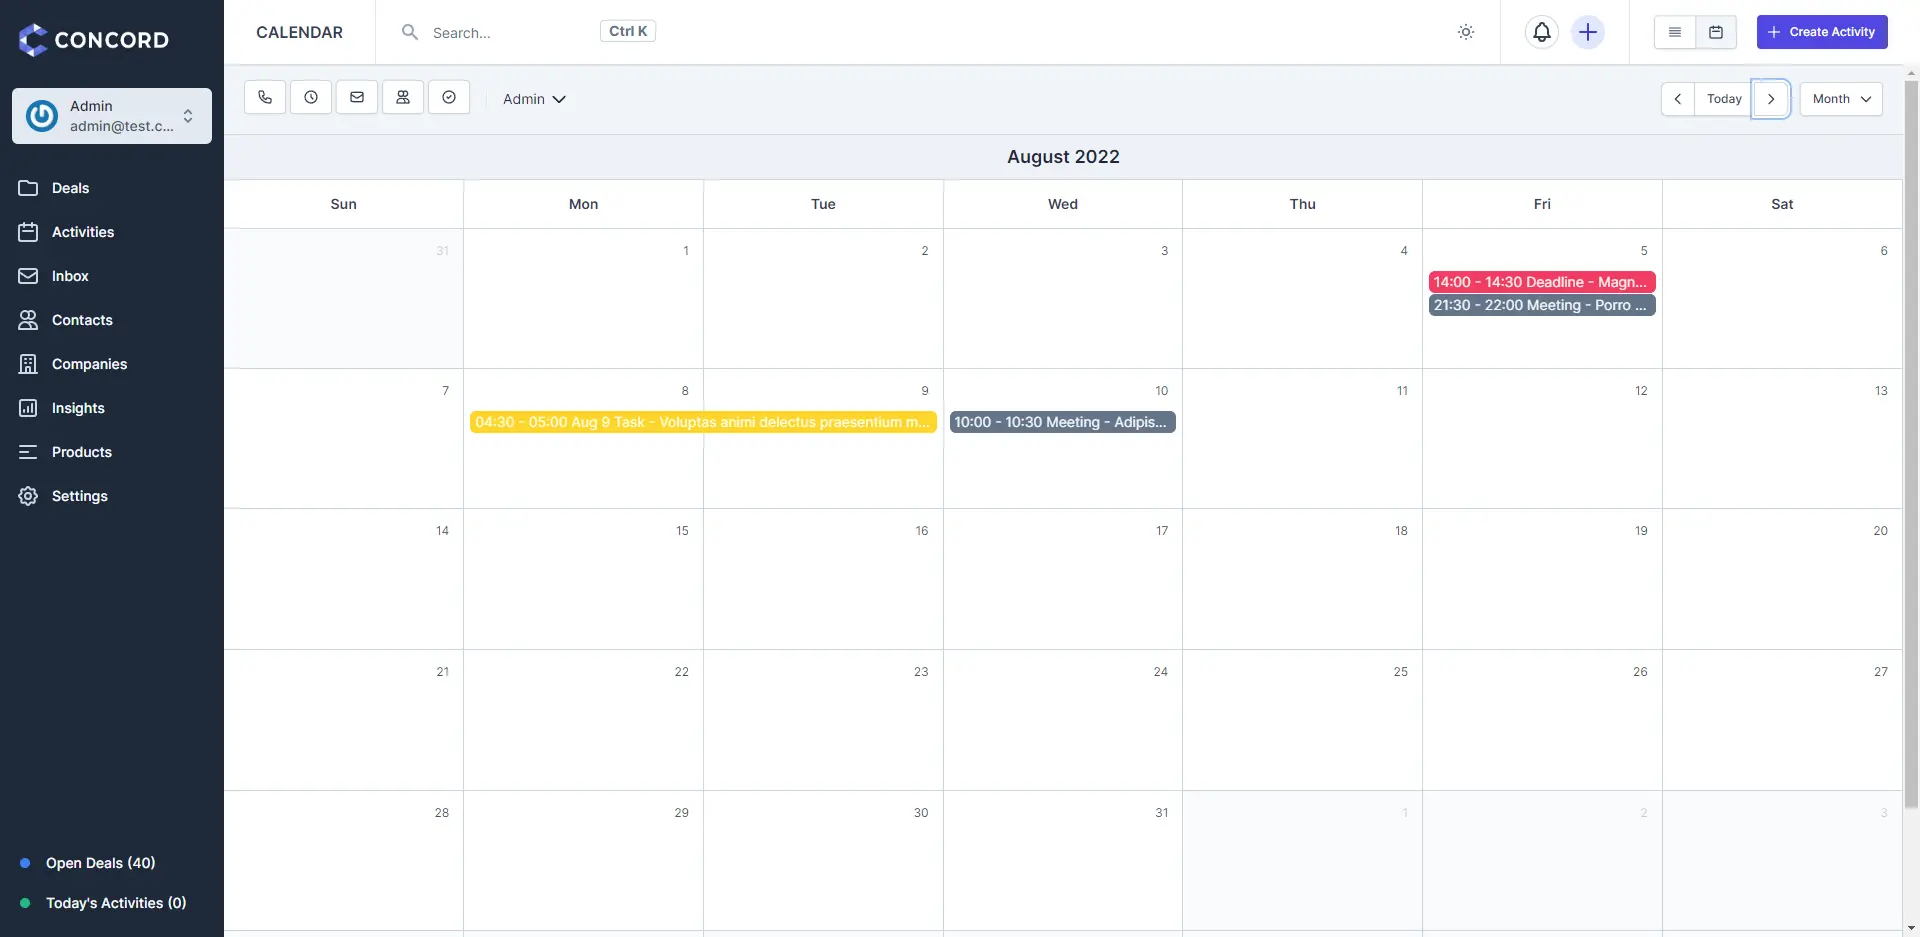Open the 10:00 Meeting Adipis event
The height and width of the screenshot is (937, 1920).
coord(1062,422)
